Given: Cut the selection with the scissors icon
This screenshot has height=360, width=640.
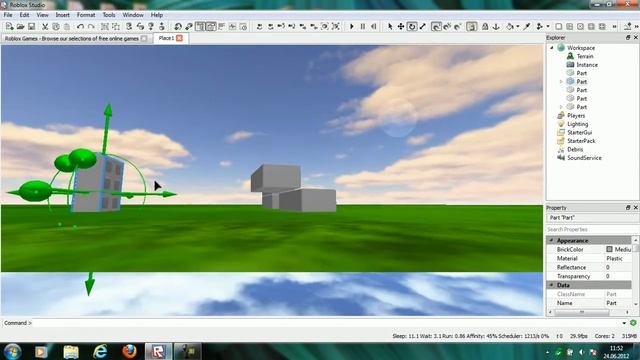Looking at the screenshot, I should [x=45, y=27].
